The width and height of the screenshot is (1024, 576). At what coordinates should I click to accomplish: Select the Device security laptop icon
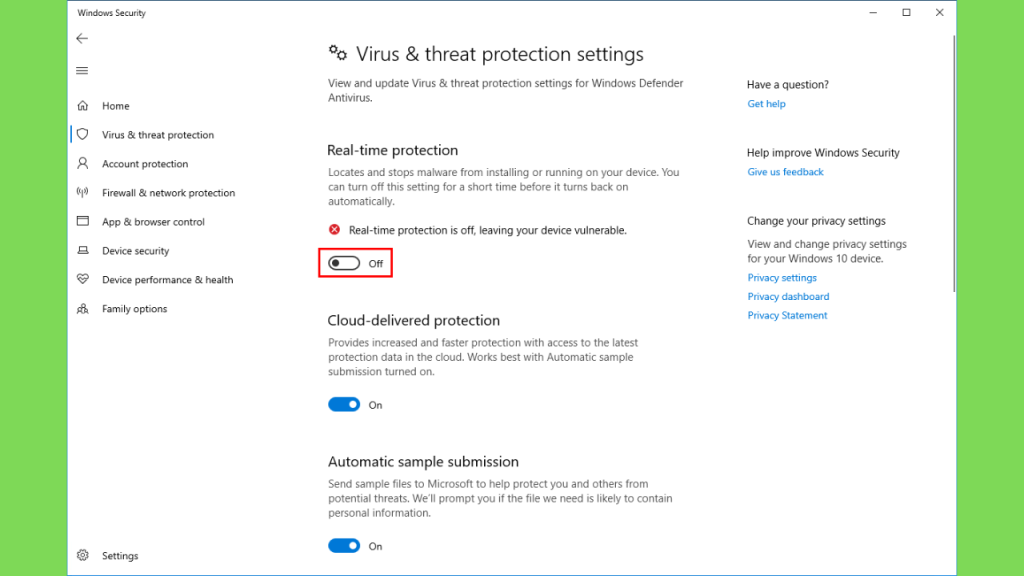tap(82, 250)
